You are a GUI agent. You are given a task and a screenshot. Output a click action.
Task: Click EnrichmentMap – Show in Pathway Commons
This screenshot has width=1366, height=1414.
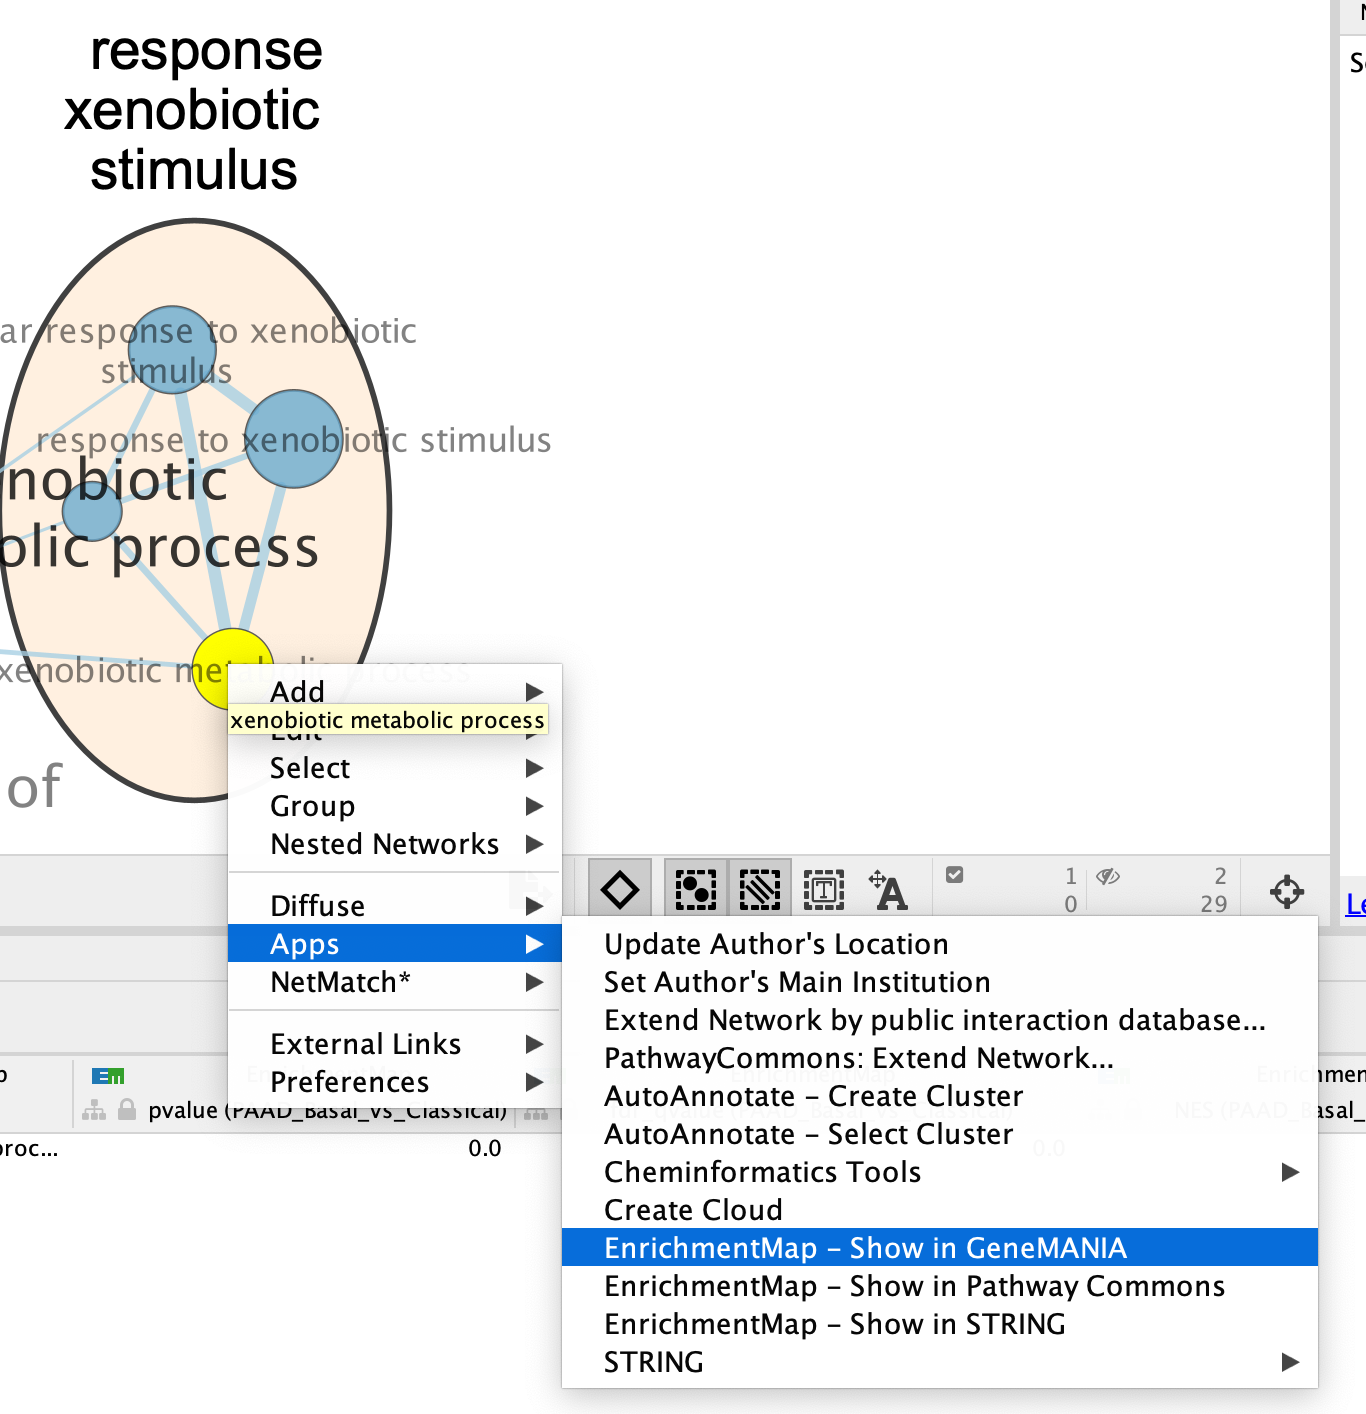pos(914,1286)
